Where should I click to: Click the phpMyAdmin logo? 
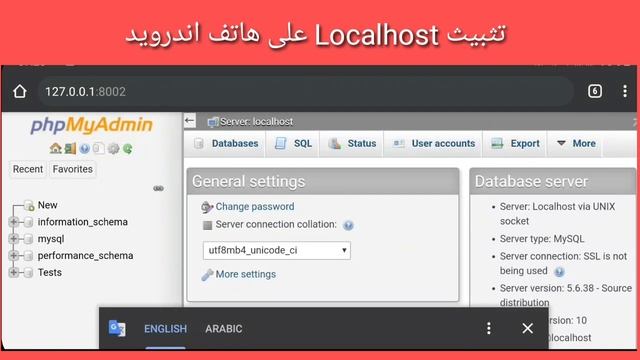pos(91,125)
